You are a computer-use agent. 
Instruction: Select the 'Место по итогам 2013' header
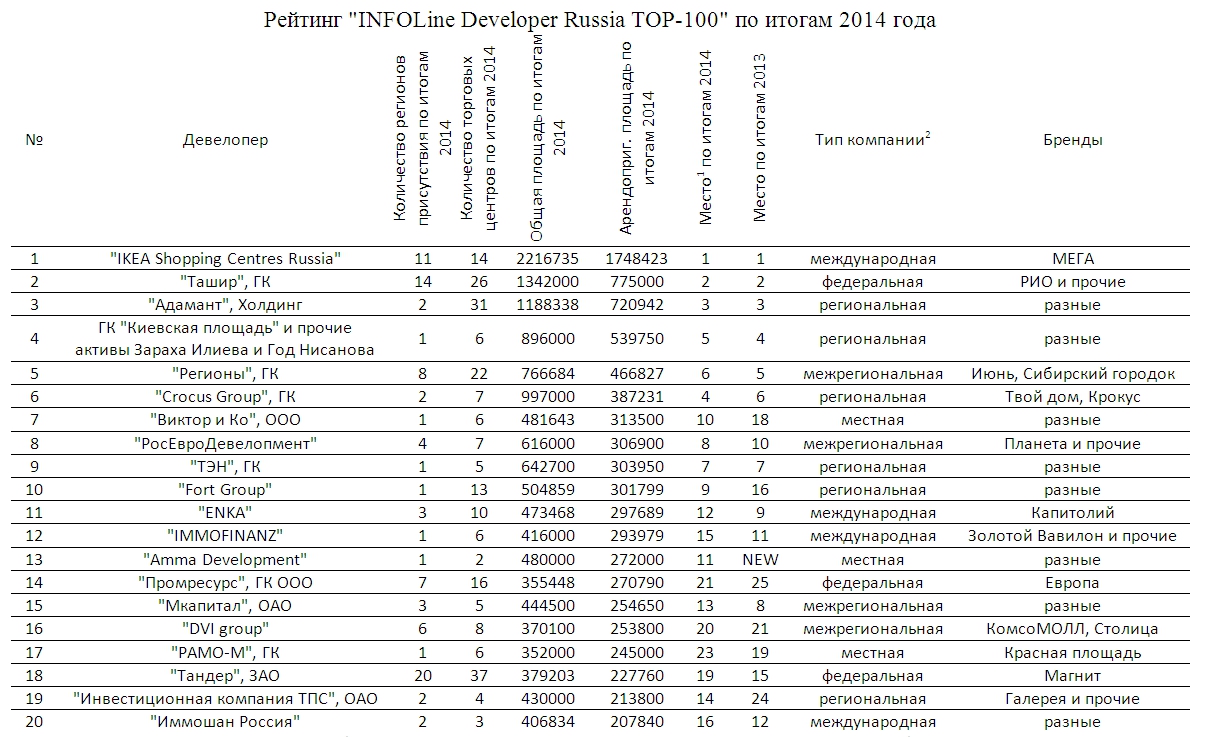(760, 137)
